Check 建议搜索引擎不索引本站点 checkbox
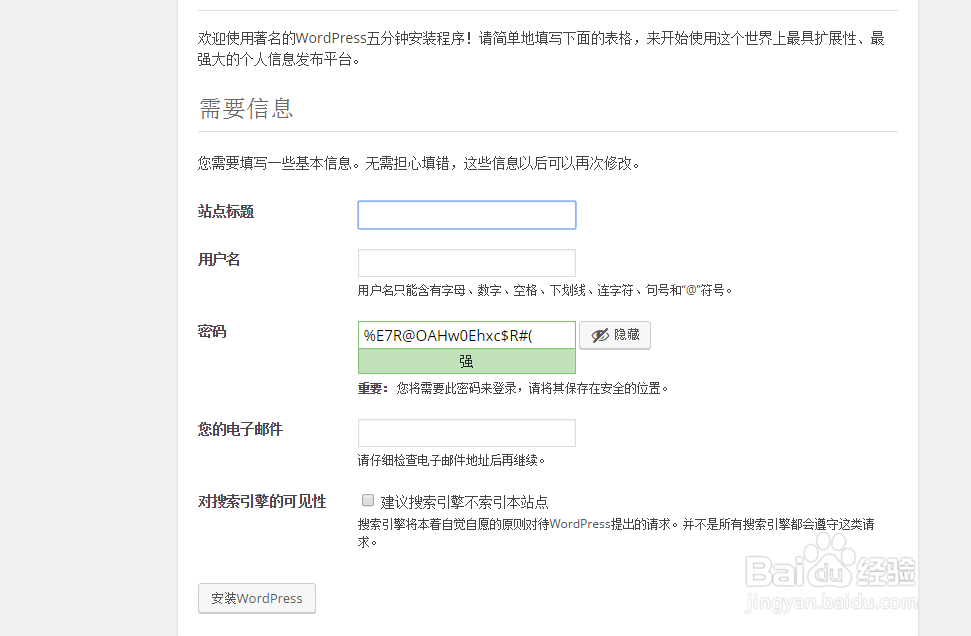Image resolution: width=971 pixels, height=636 pixels. click(368, 500)
